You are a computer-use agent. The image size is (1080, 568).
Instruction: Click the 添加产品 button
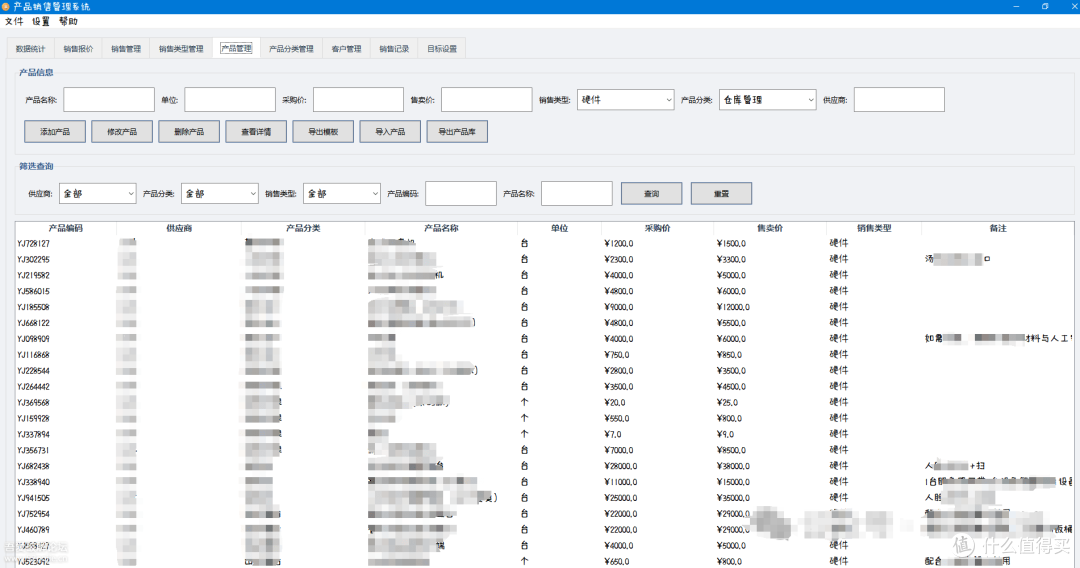coord(55,132)
